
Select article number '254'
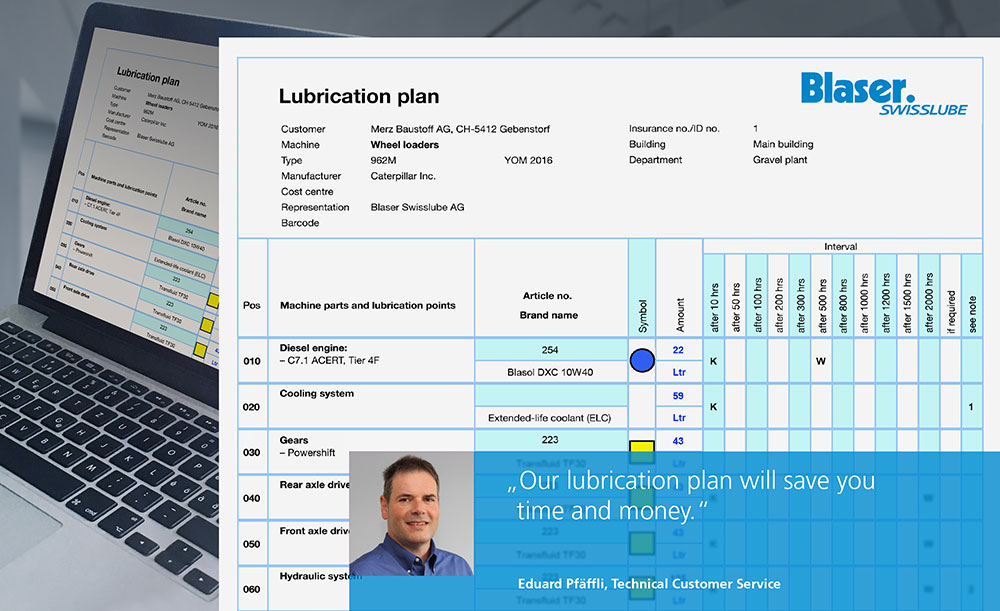[x=550, y=350]
